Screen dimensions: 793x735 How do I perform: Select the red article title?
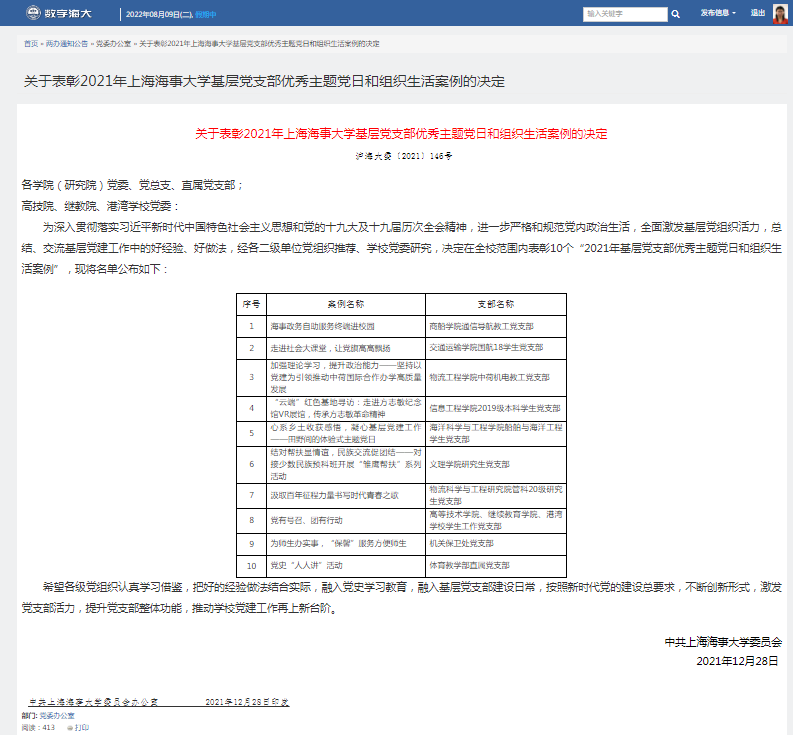(401, 134)
